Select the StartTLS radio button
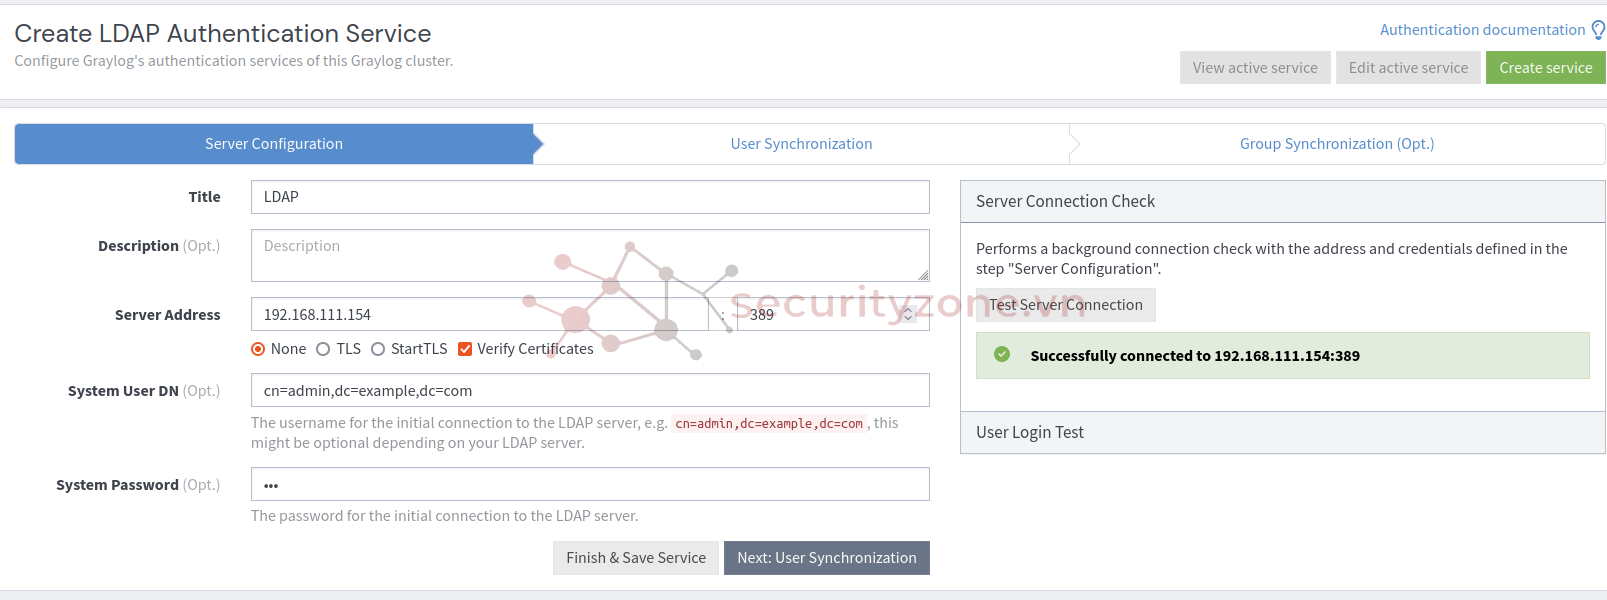1607x600 pixels. point(378,349)
